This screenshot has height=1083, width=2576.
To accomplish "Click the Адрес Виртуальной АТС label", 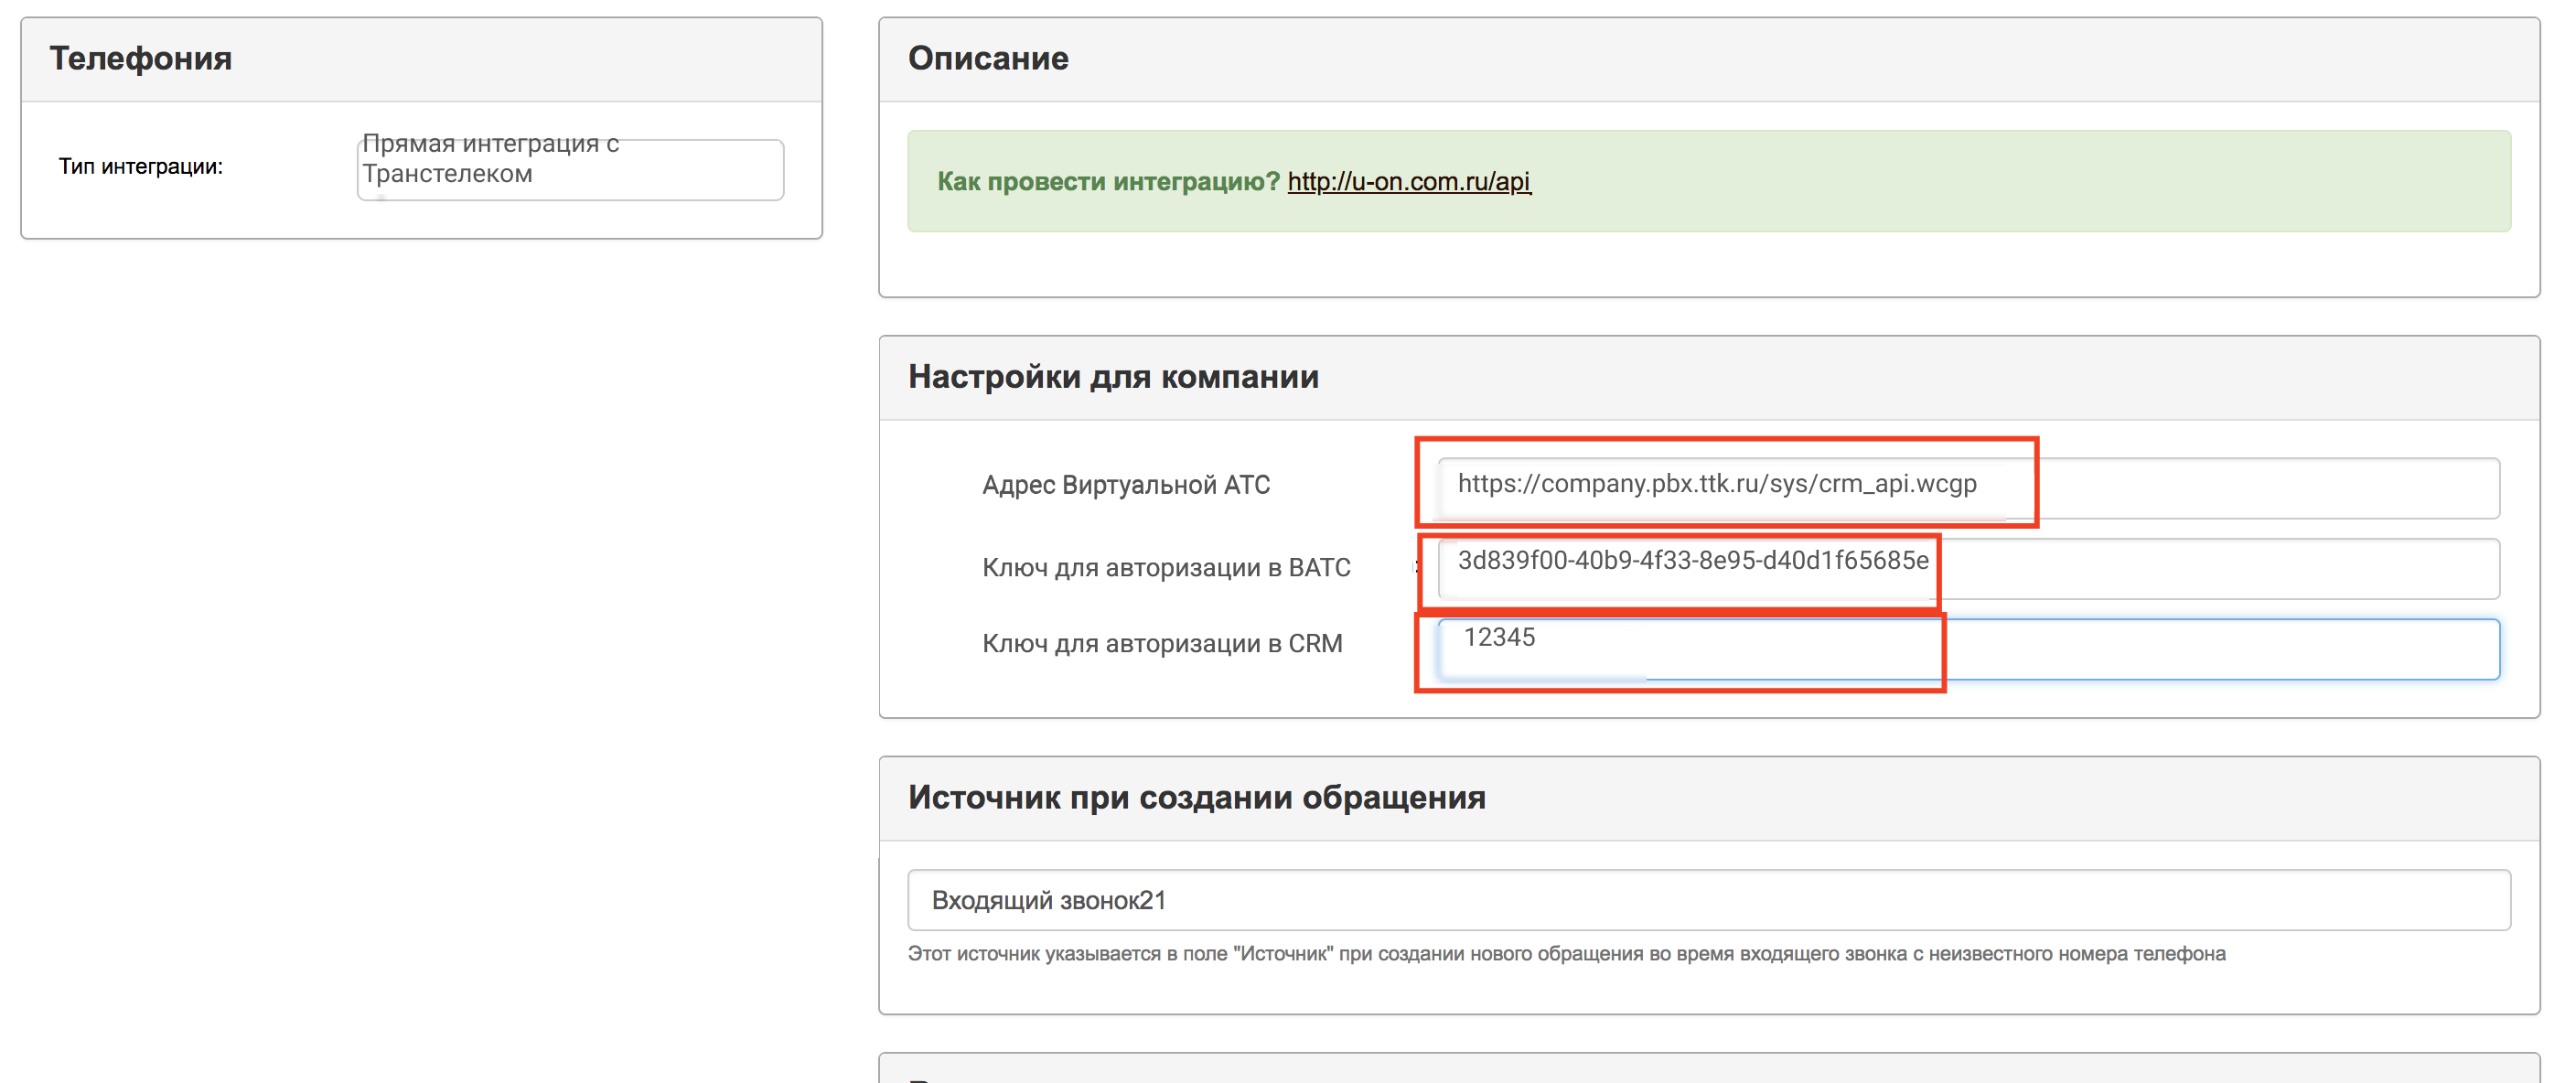I will tap(1125, 485).
